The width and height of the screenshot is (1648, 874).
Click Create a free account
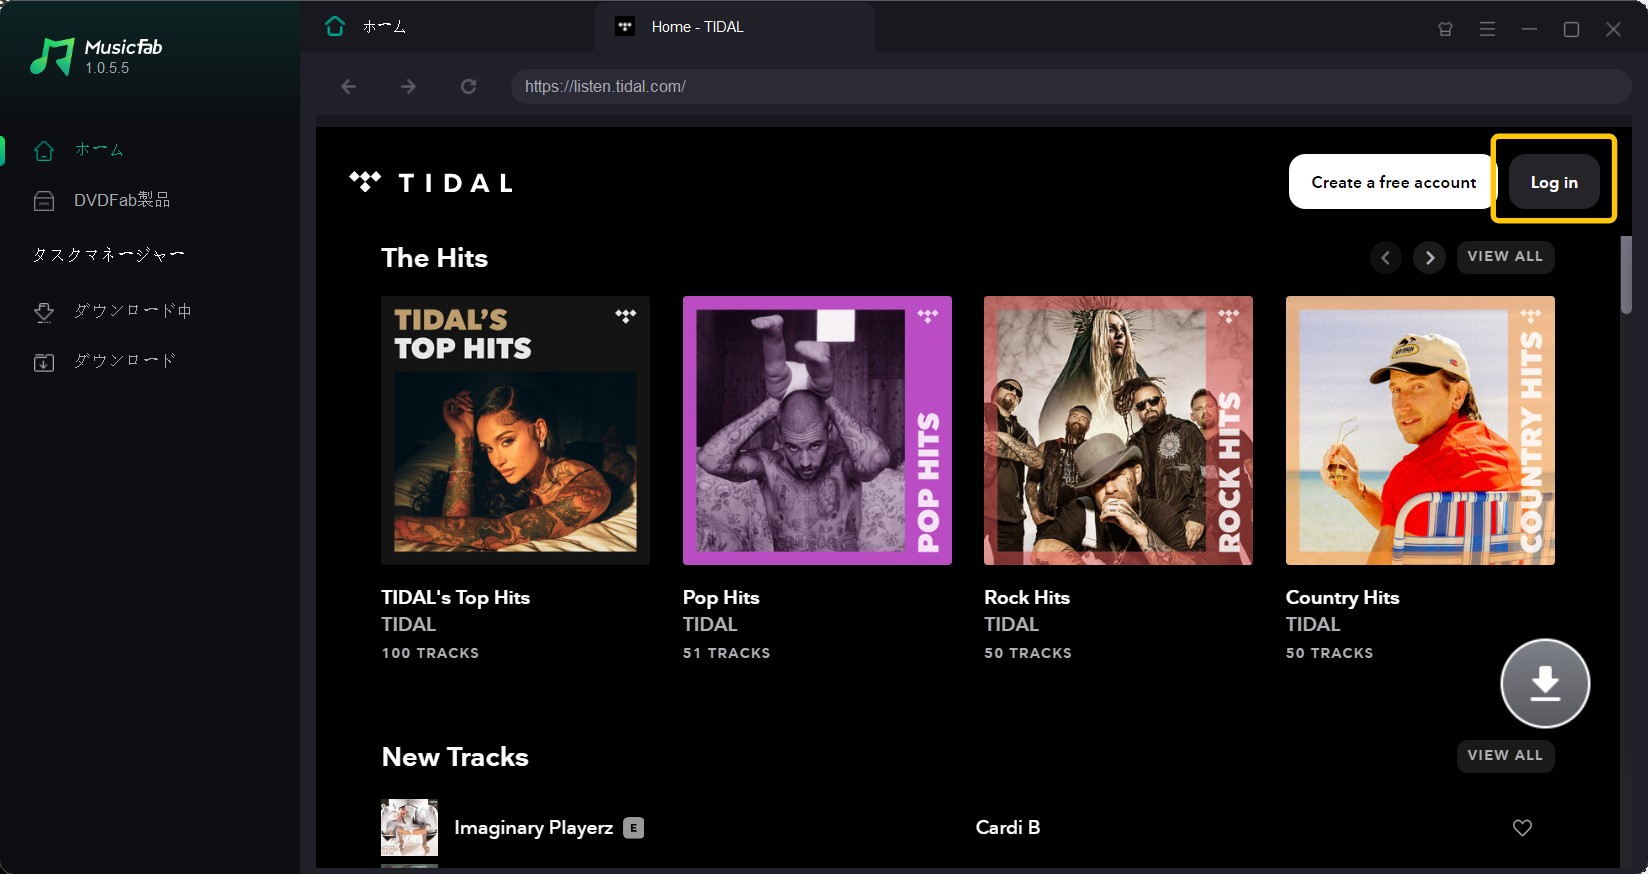(1393, 182)
